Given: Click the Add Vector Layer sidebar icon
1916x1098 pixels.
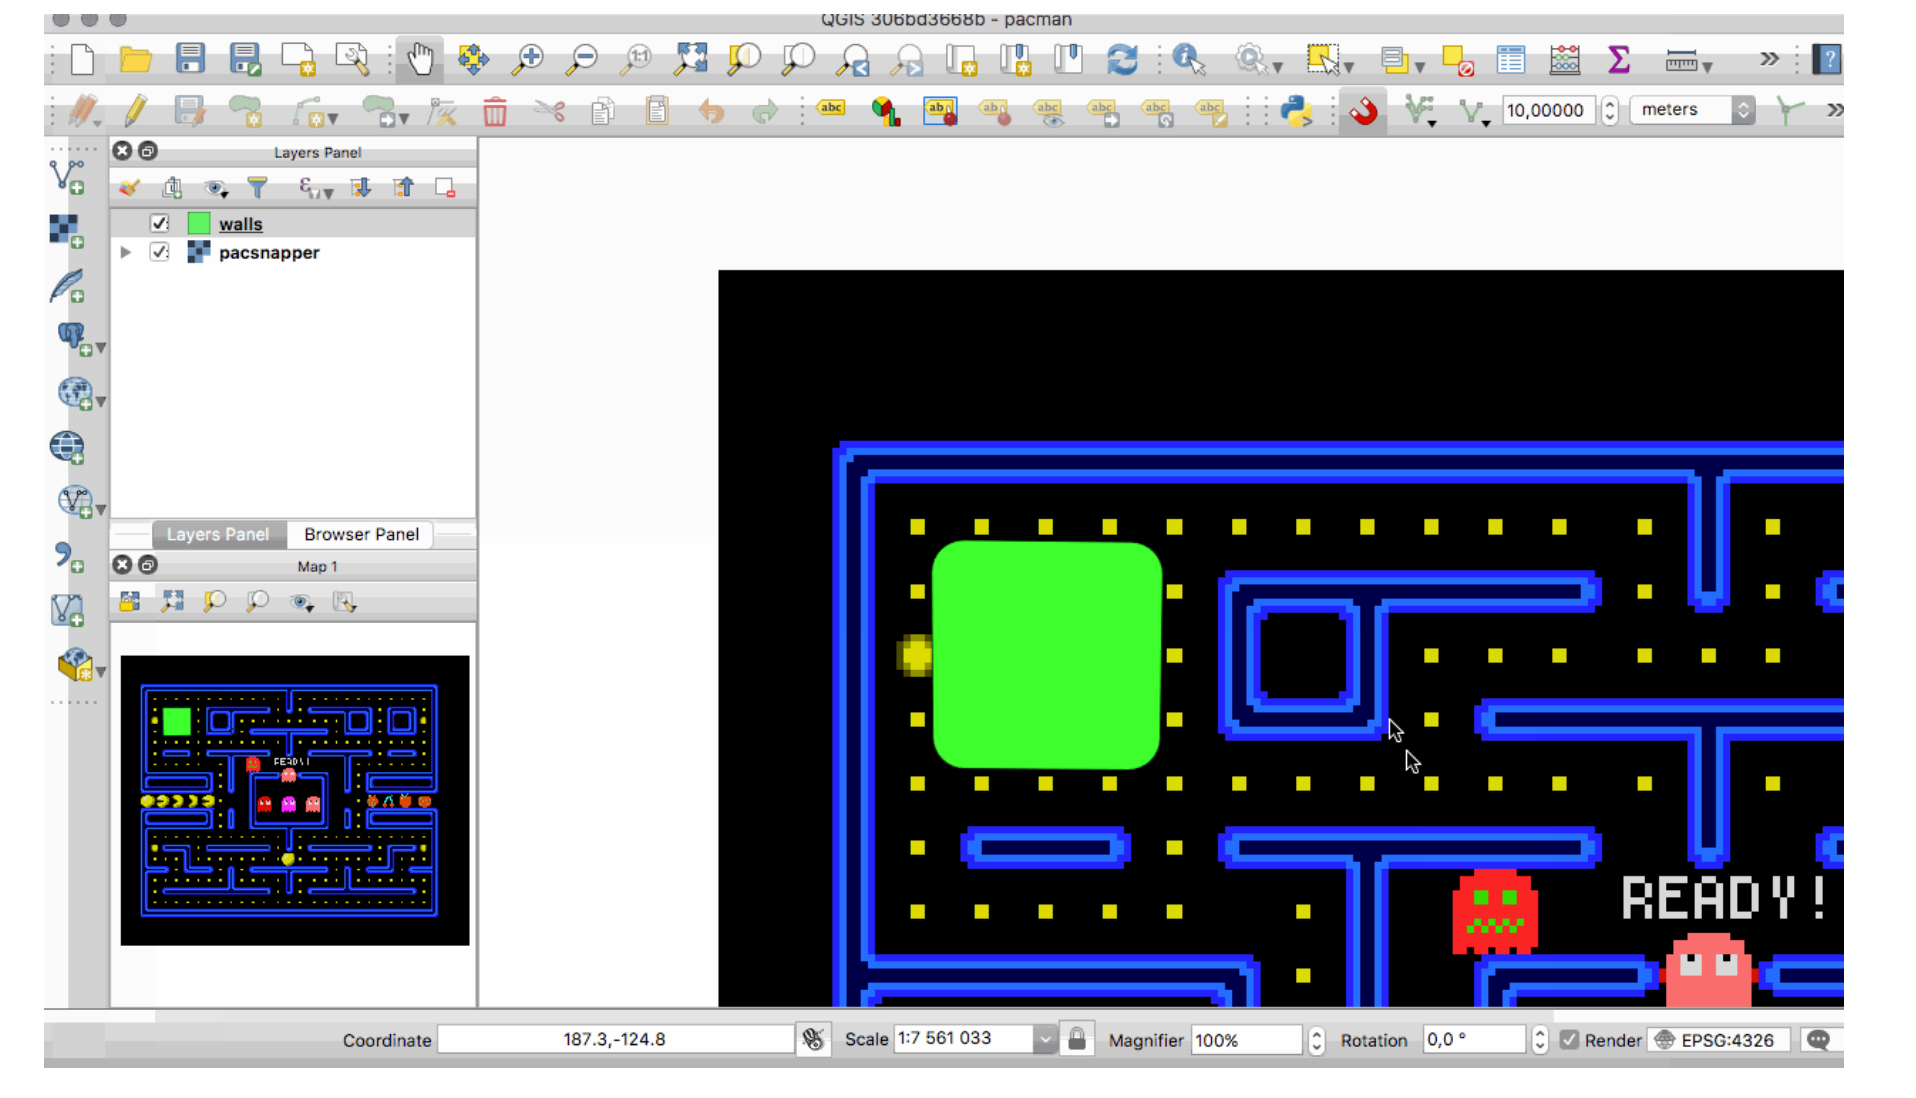Looking at the screenshot, I should click(68, 178).
